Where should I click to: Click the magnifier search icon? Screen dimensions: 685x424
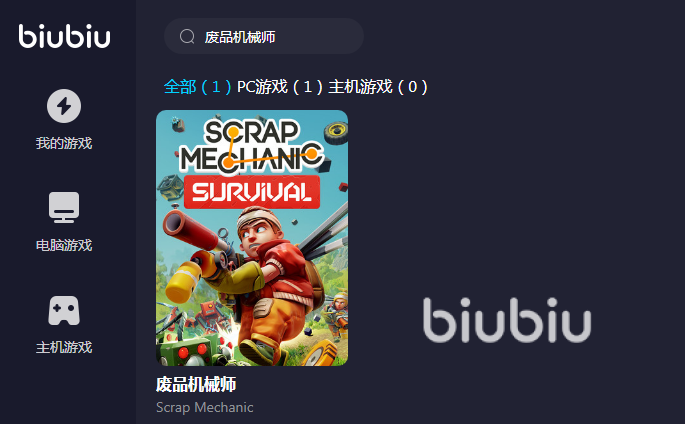pos(187,37)
